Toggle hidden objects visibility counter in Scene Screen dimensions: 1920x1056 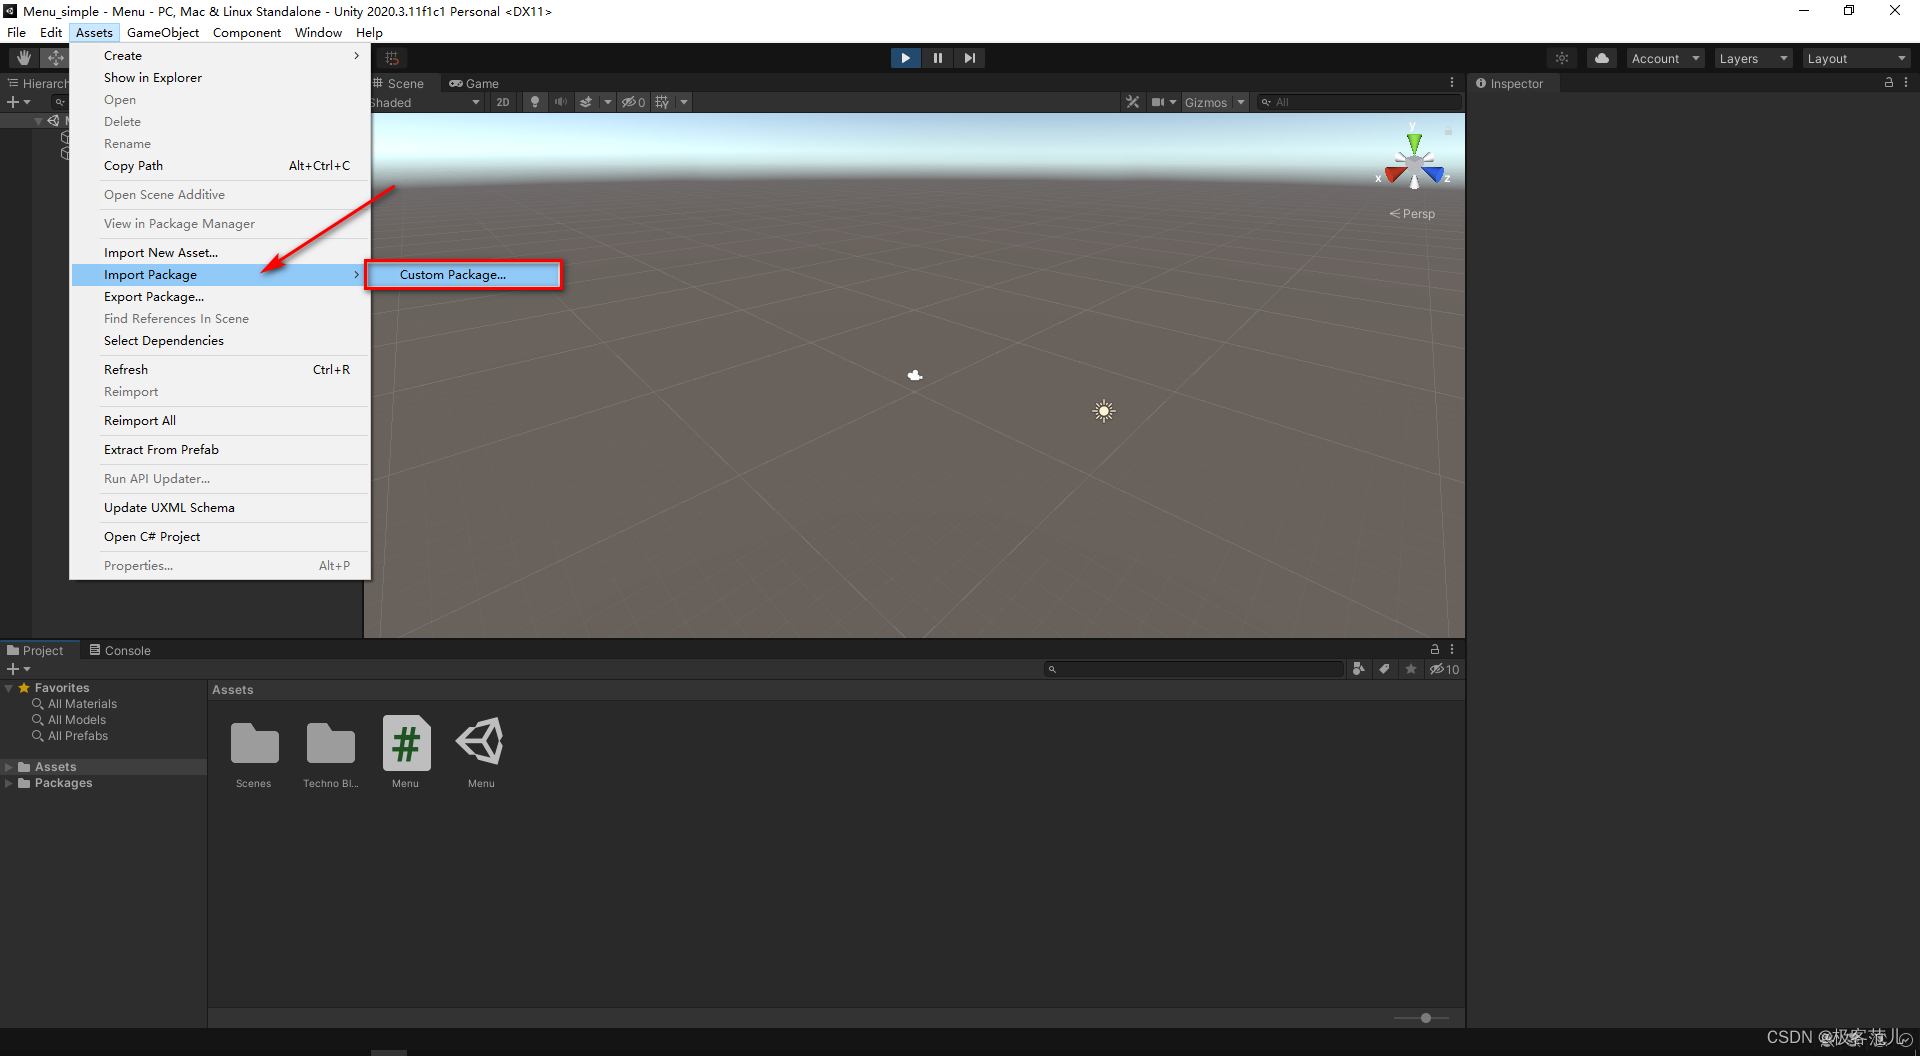pyautogui.click(x=633, y=102)
